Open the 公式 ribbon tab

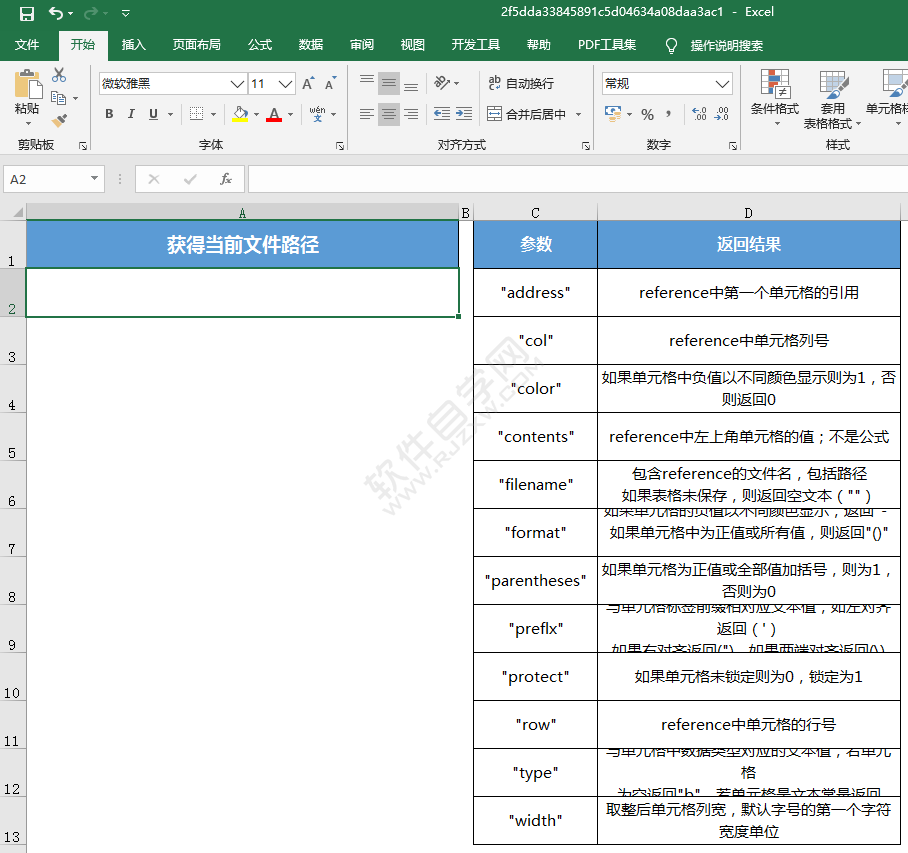coord(259,44)
